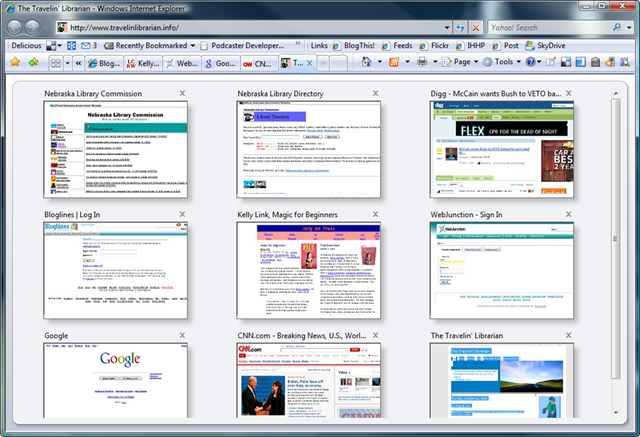640x437 pixels.
Task: Go back with the Back arrow button
Action: click(x=15, y=27)
